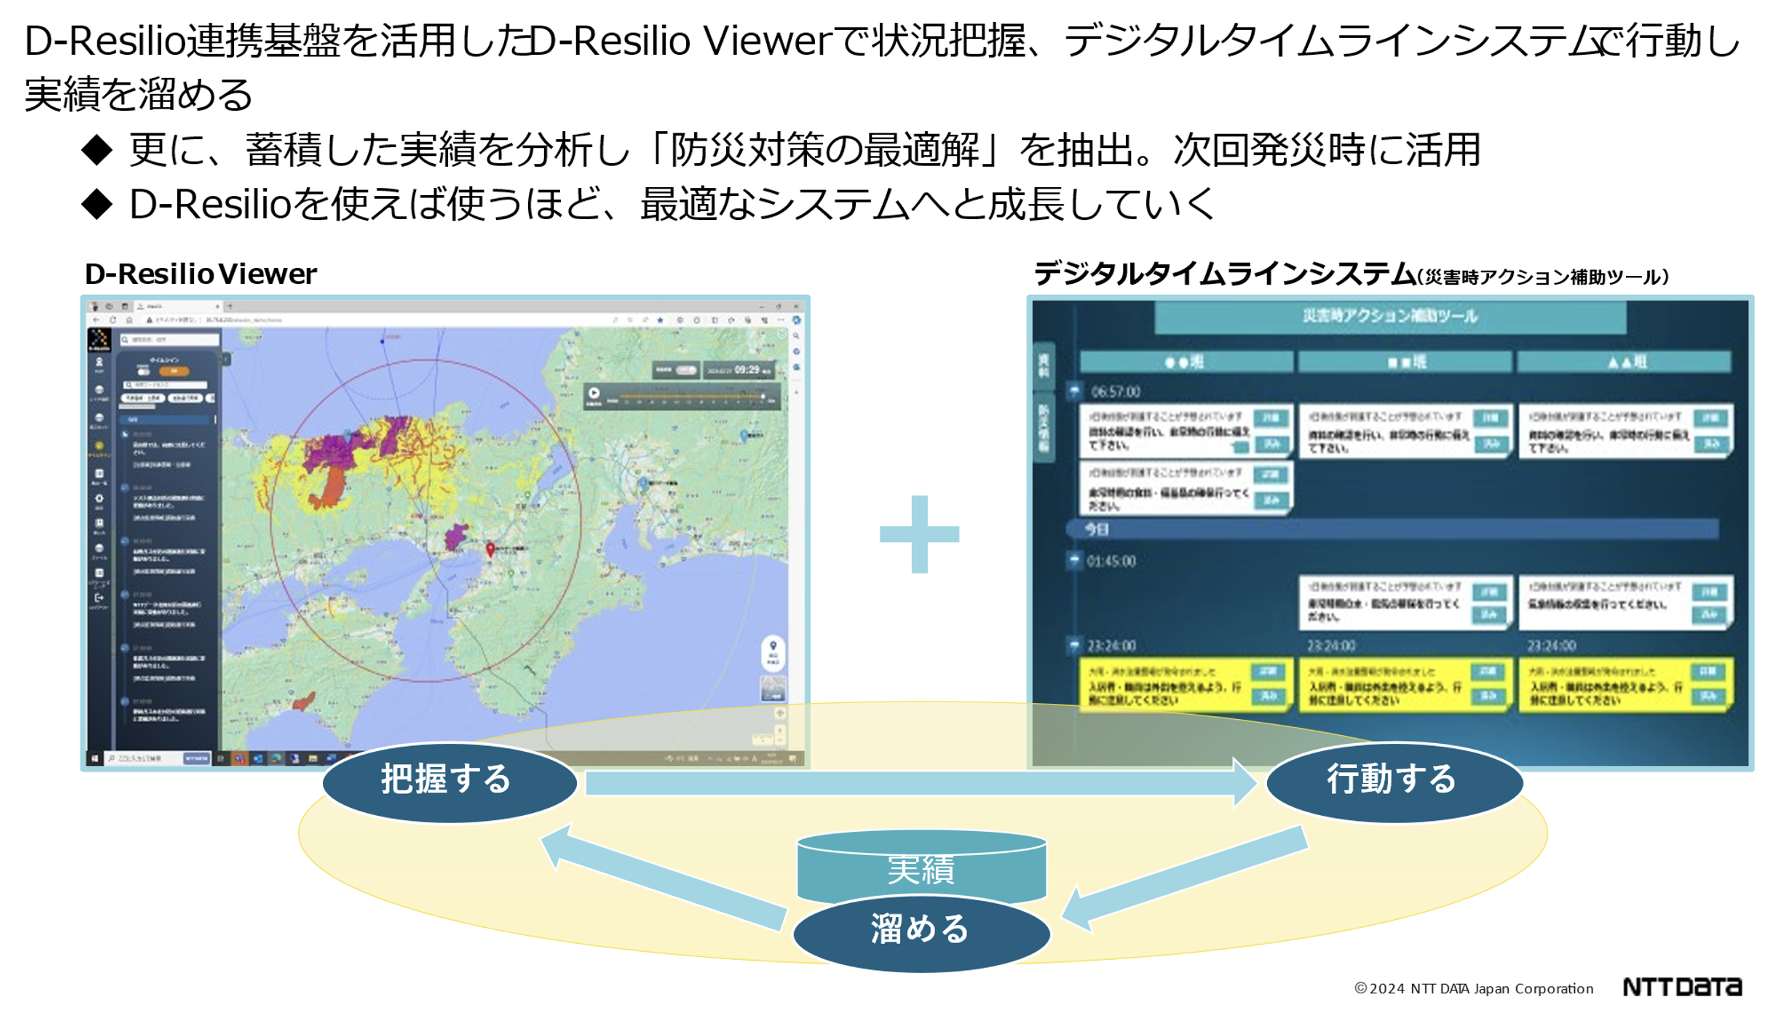
Task: Open 詳細 on first ●●班 06:57 card
Action: coord(1271,418)
